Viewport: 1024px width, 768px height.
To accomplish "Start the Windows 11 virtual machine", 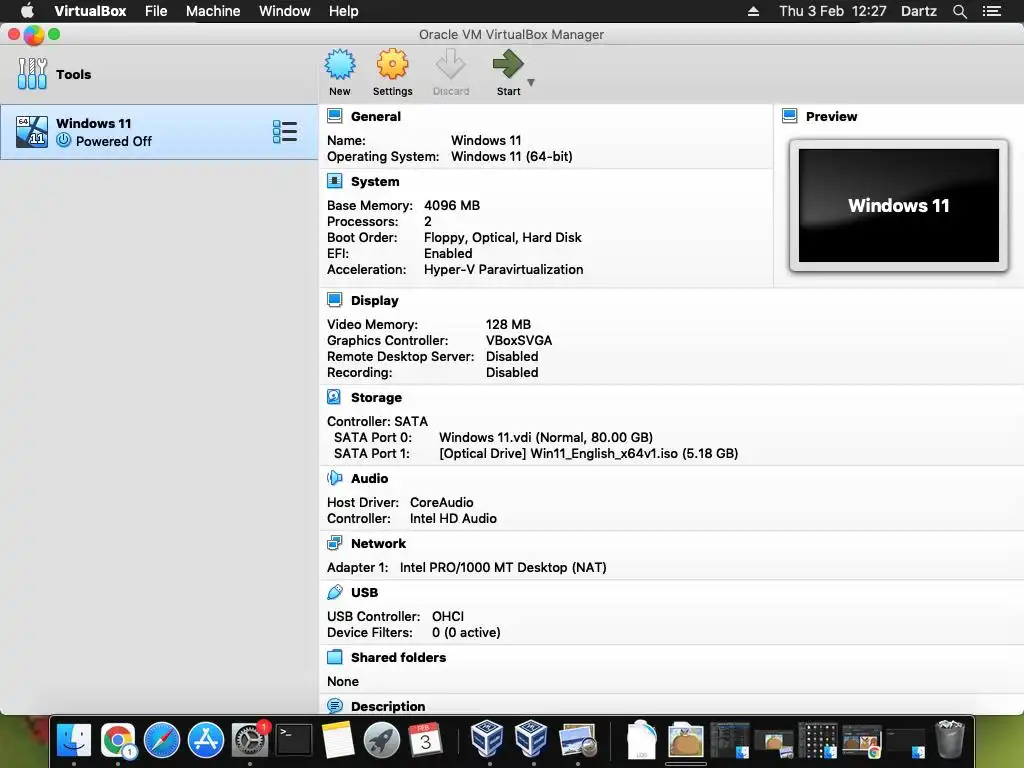I will (x=508, y=65).
